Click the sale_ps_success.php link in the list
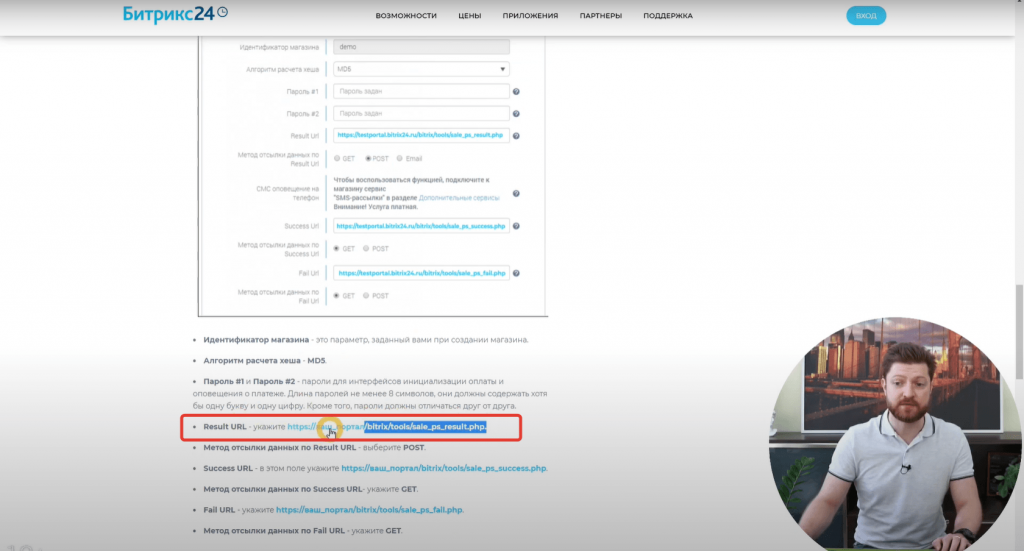 (443, 468)
